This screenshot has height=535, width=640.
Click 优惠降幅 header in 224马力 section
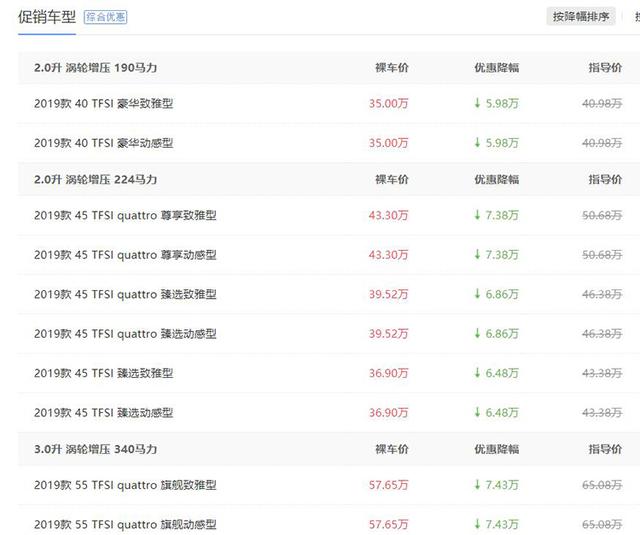tap(496, 180)
